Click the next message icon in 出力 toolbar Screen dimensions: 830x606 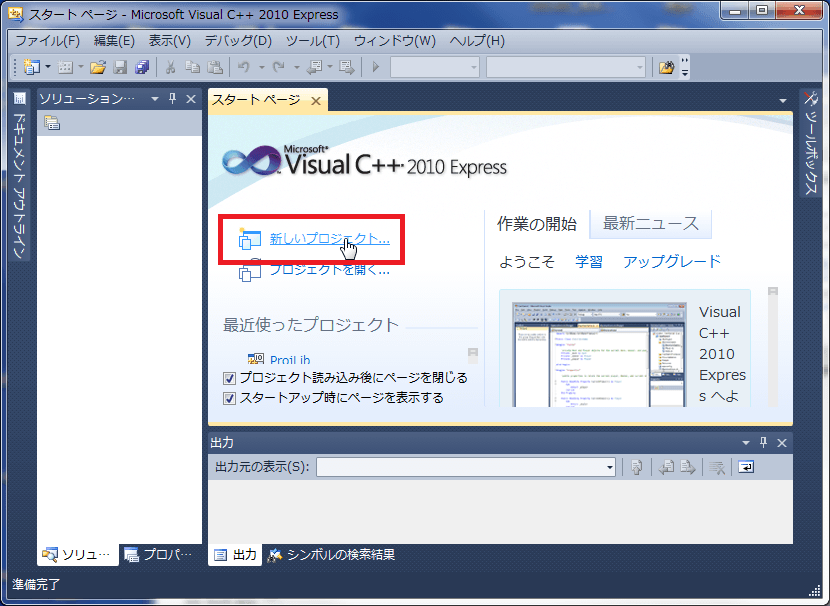coord(688,467)
